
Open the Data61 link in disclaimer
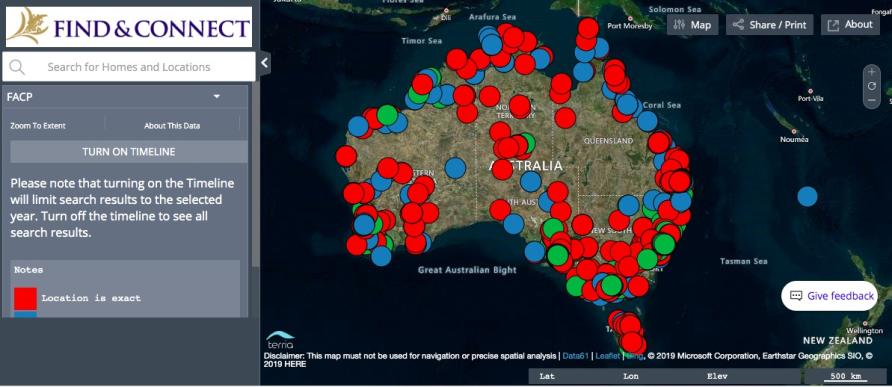[x=576, y=356]
